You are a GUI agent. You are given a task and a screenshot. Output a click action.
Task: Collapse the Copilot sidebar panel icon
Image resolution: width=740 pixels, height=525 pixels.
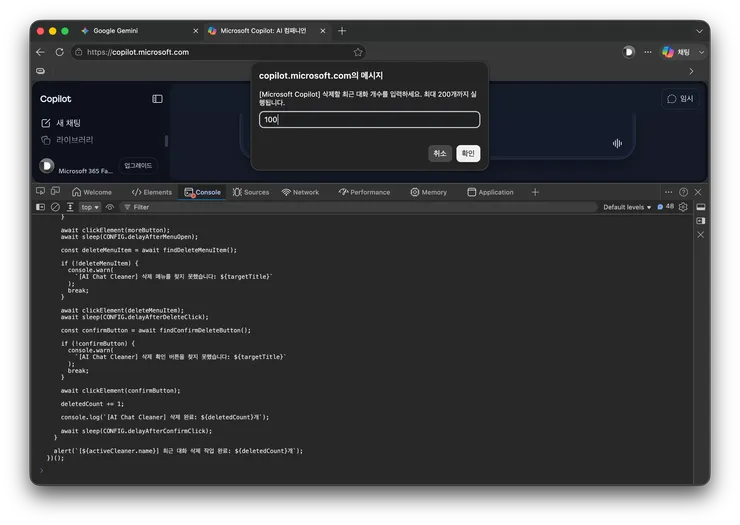click(x=157, y=99)
